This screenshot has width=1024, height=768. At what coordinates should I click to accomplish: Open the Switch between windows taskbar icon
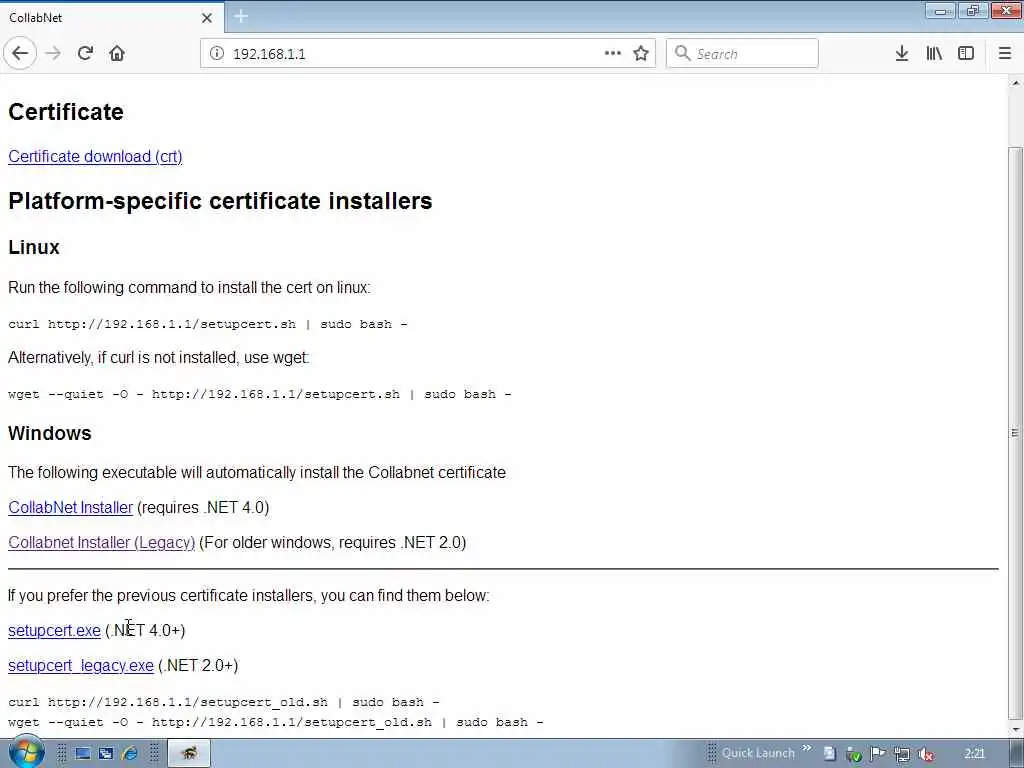coord(106,754)
